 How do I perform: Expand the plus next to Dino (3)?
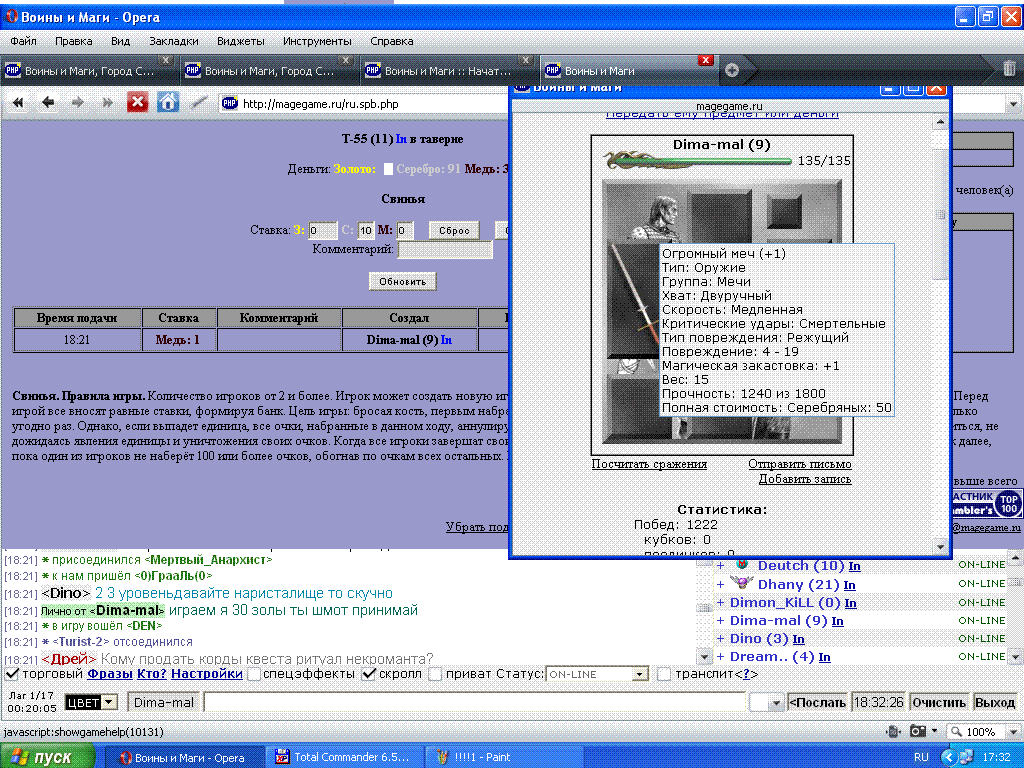[x=721, y=639]
